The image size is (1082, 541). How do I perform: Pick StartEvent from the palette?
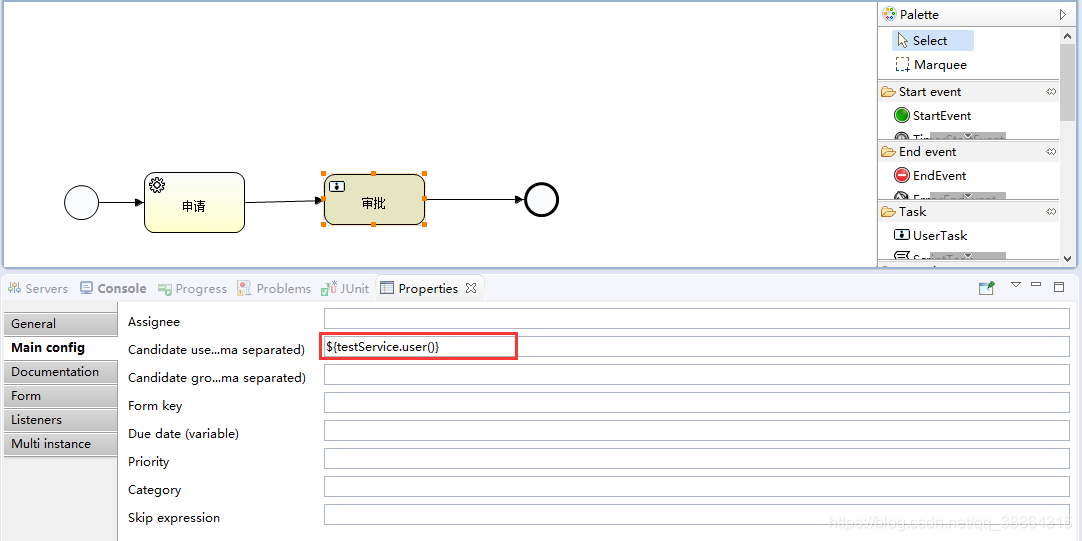pos(932,115)
